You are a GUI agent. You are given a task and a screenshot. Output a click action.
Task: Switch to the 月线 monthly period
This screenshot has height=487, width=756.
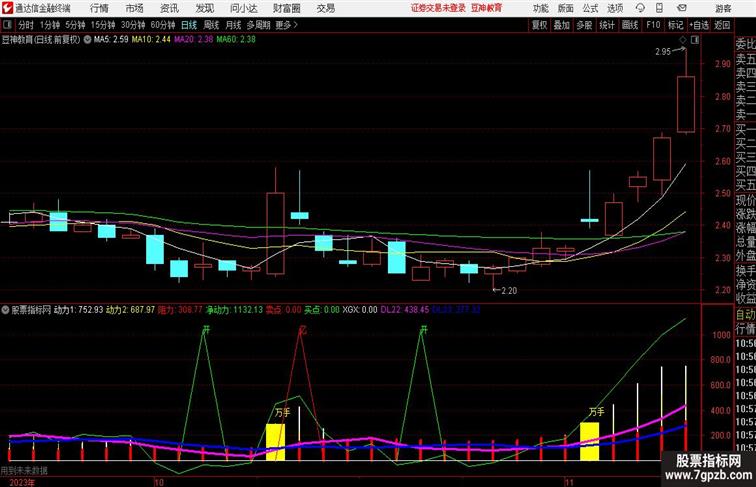233,25
